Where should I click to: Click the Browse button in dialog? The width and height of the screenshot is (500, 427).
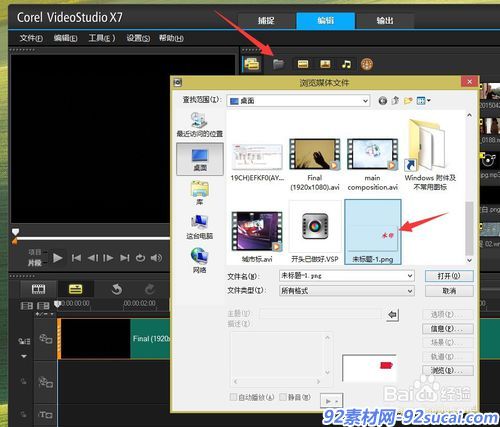click(x=448, y=370)
